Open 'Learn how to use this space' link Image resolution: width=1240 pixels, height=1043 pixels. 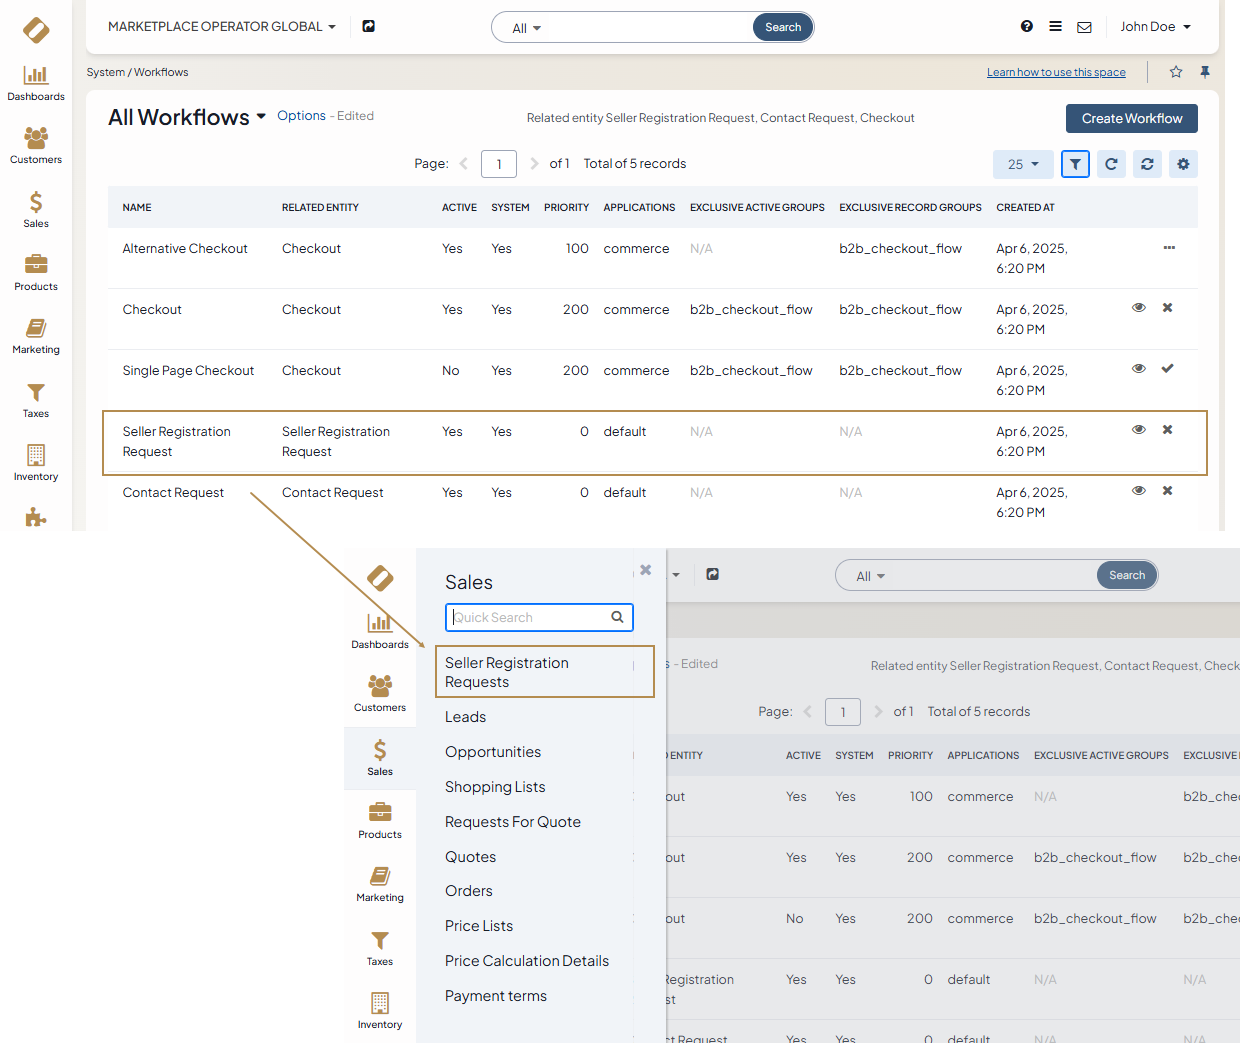[x=1056, y=72]
